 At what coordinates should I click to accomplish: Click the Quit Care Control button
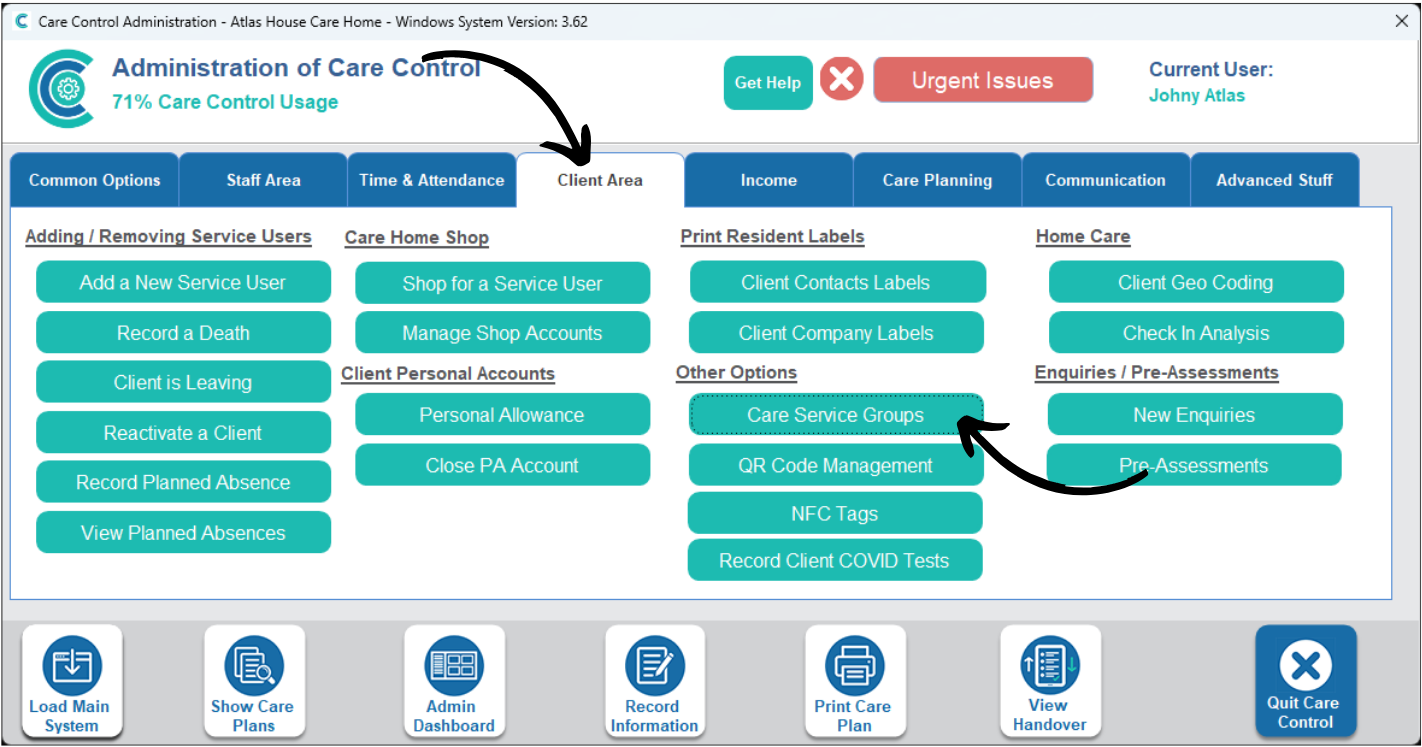(1306, 681)
